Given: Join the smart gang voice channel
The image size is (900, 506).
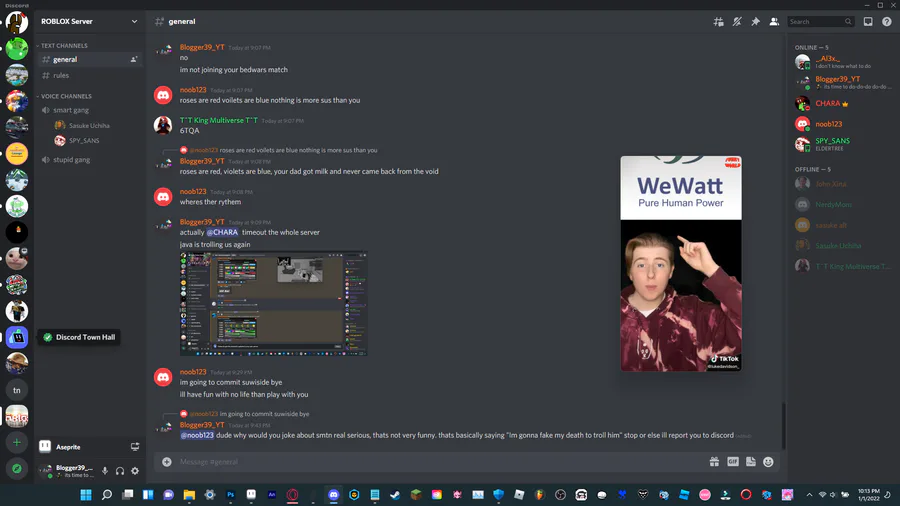Looking at the screenshot, I should (89, 110).
